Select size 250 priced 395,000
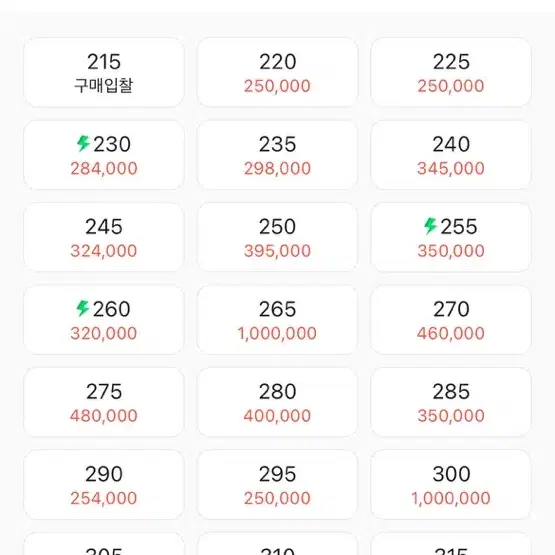Viewport: 555px width, 555px height. click(x=277, y=238)
